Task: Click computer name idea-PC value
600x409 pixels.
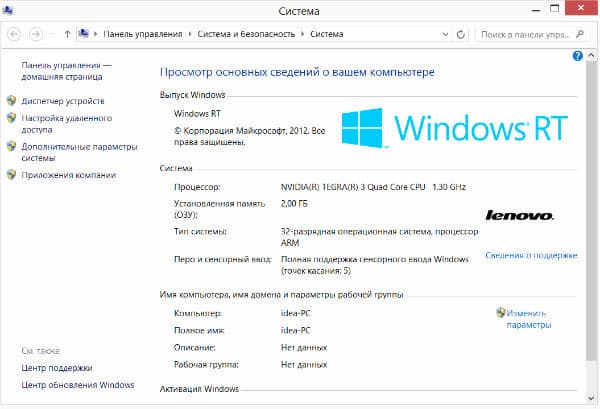Action: point(296,313)
